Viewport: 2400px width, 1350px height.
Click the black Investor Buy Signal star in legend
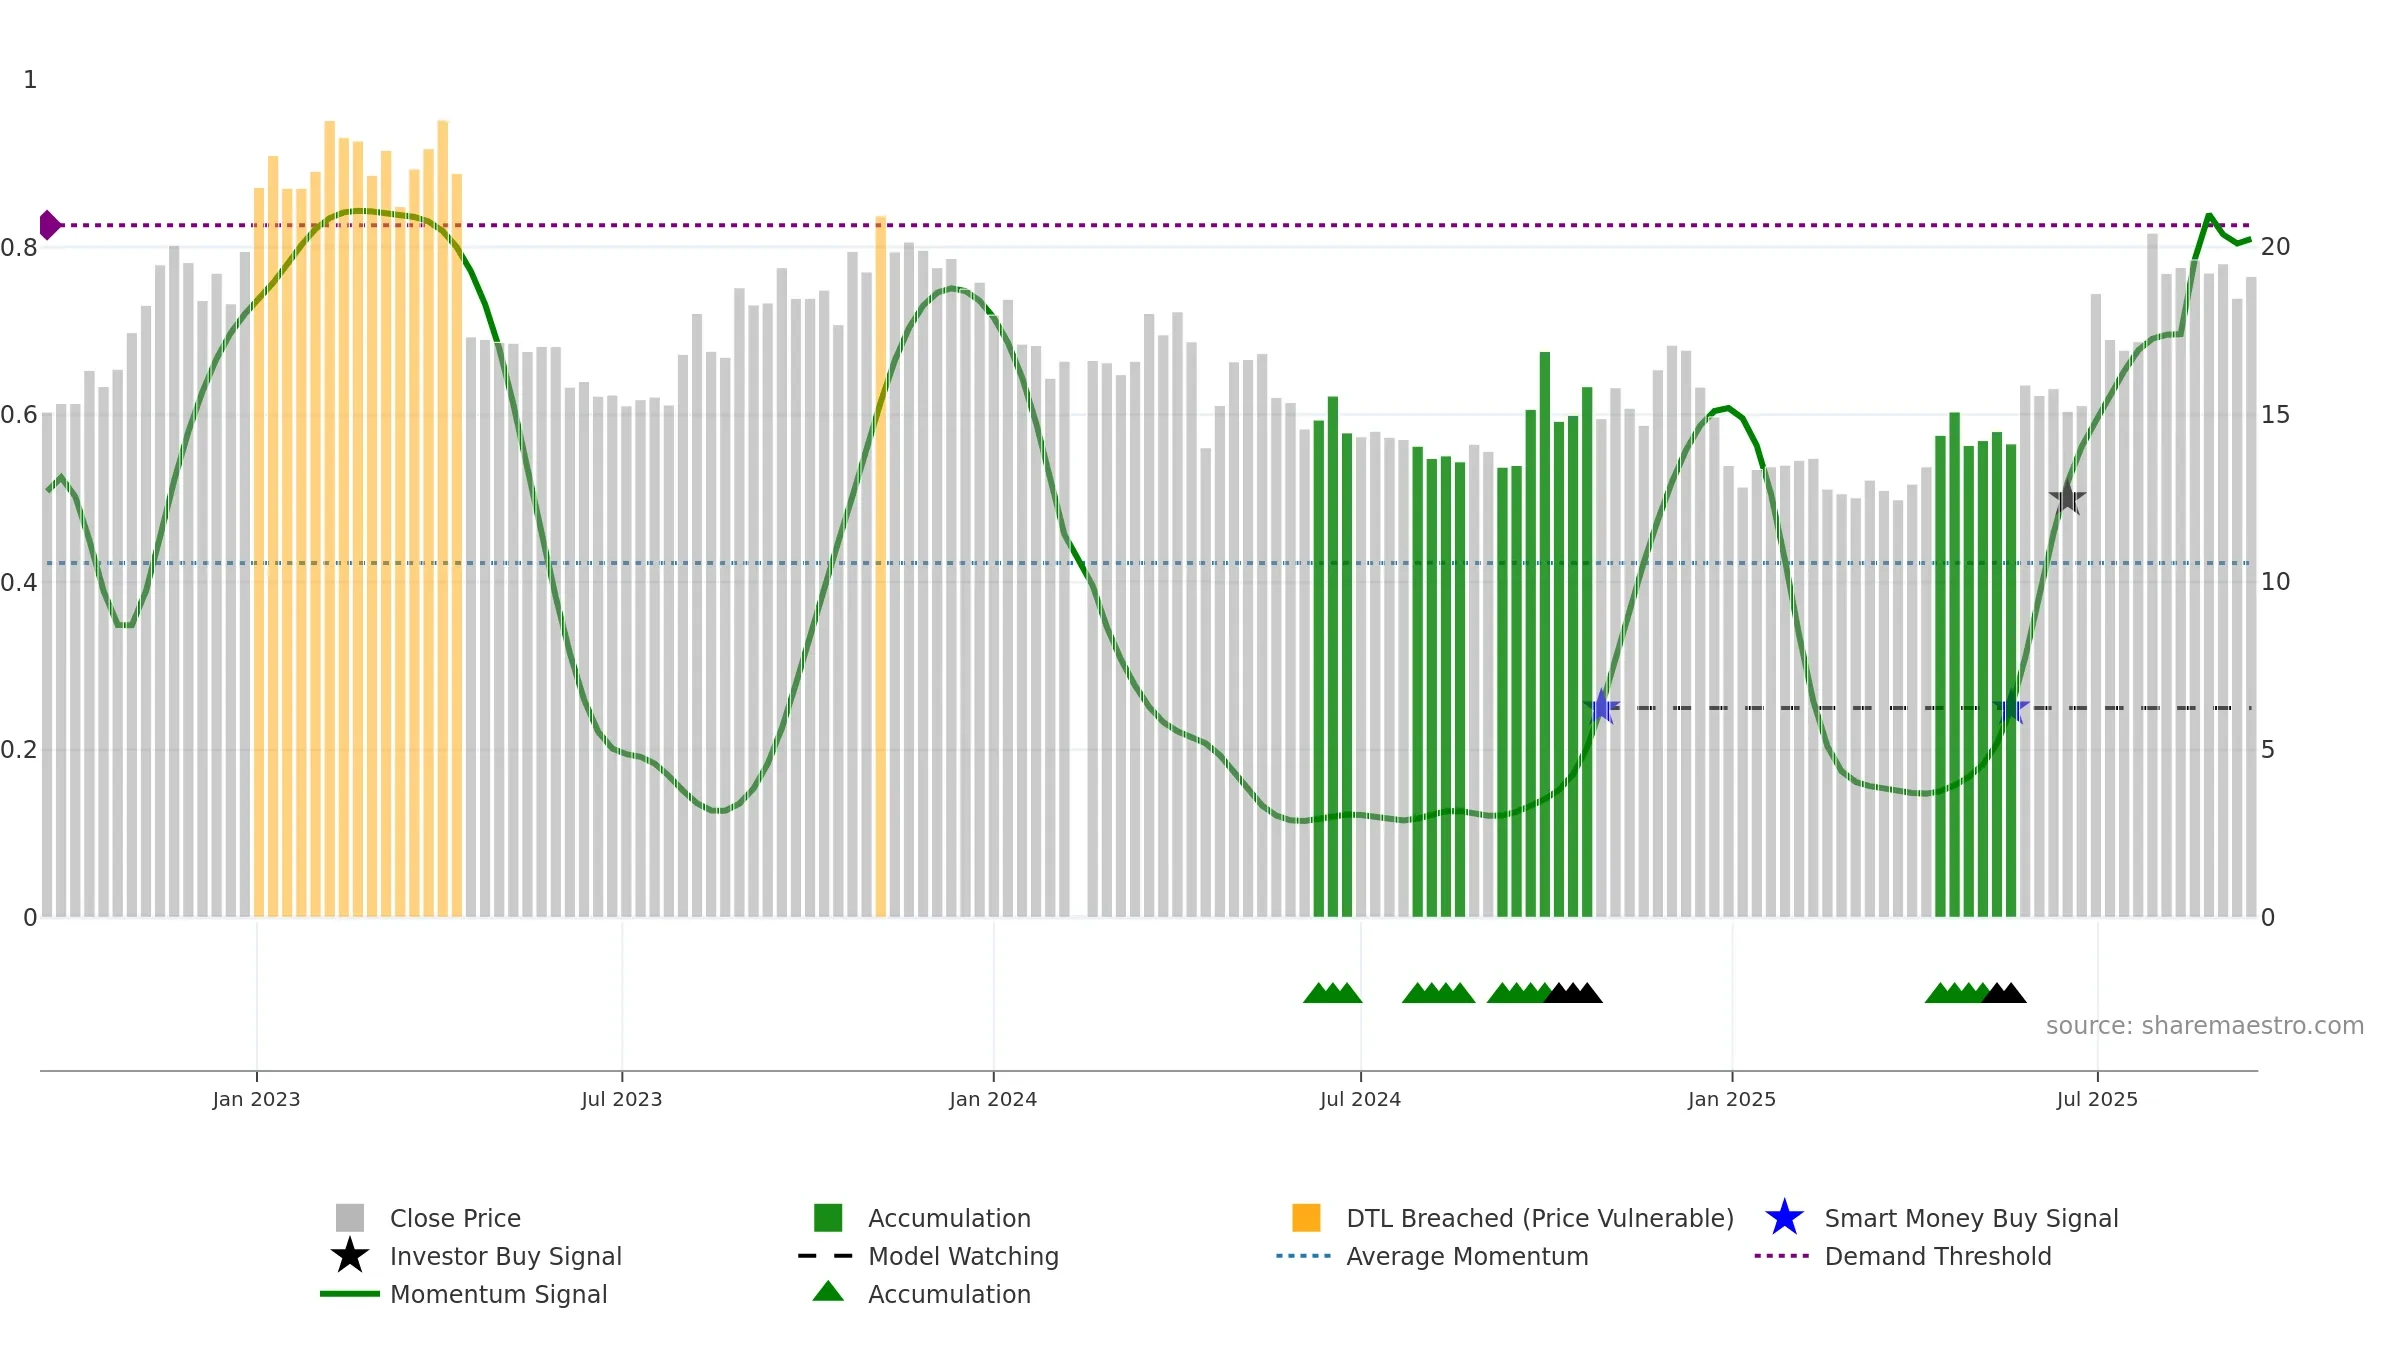(x=350, y=1255)
